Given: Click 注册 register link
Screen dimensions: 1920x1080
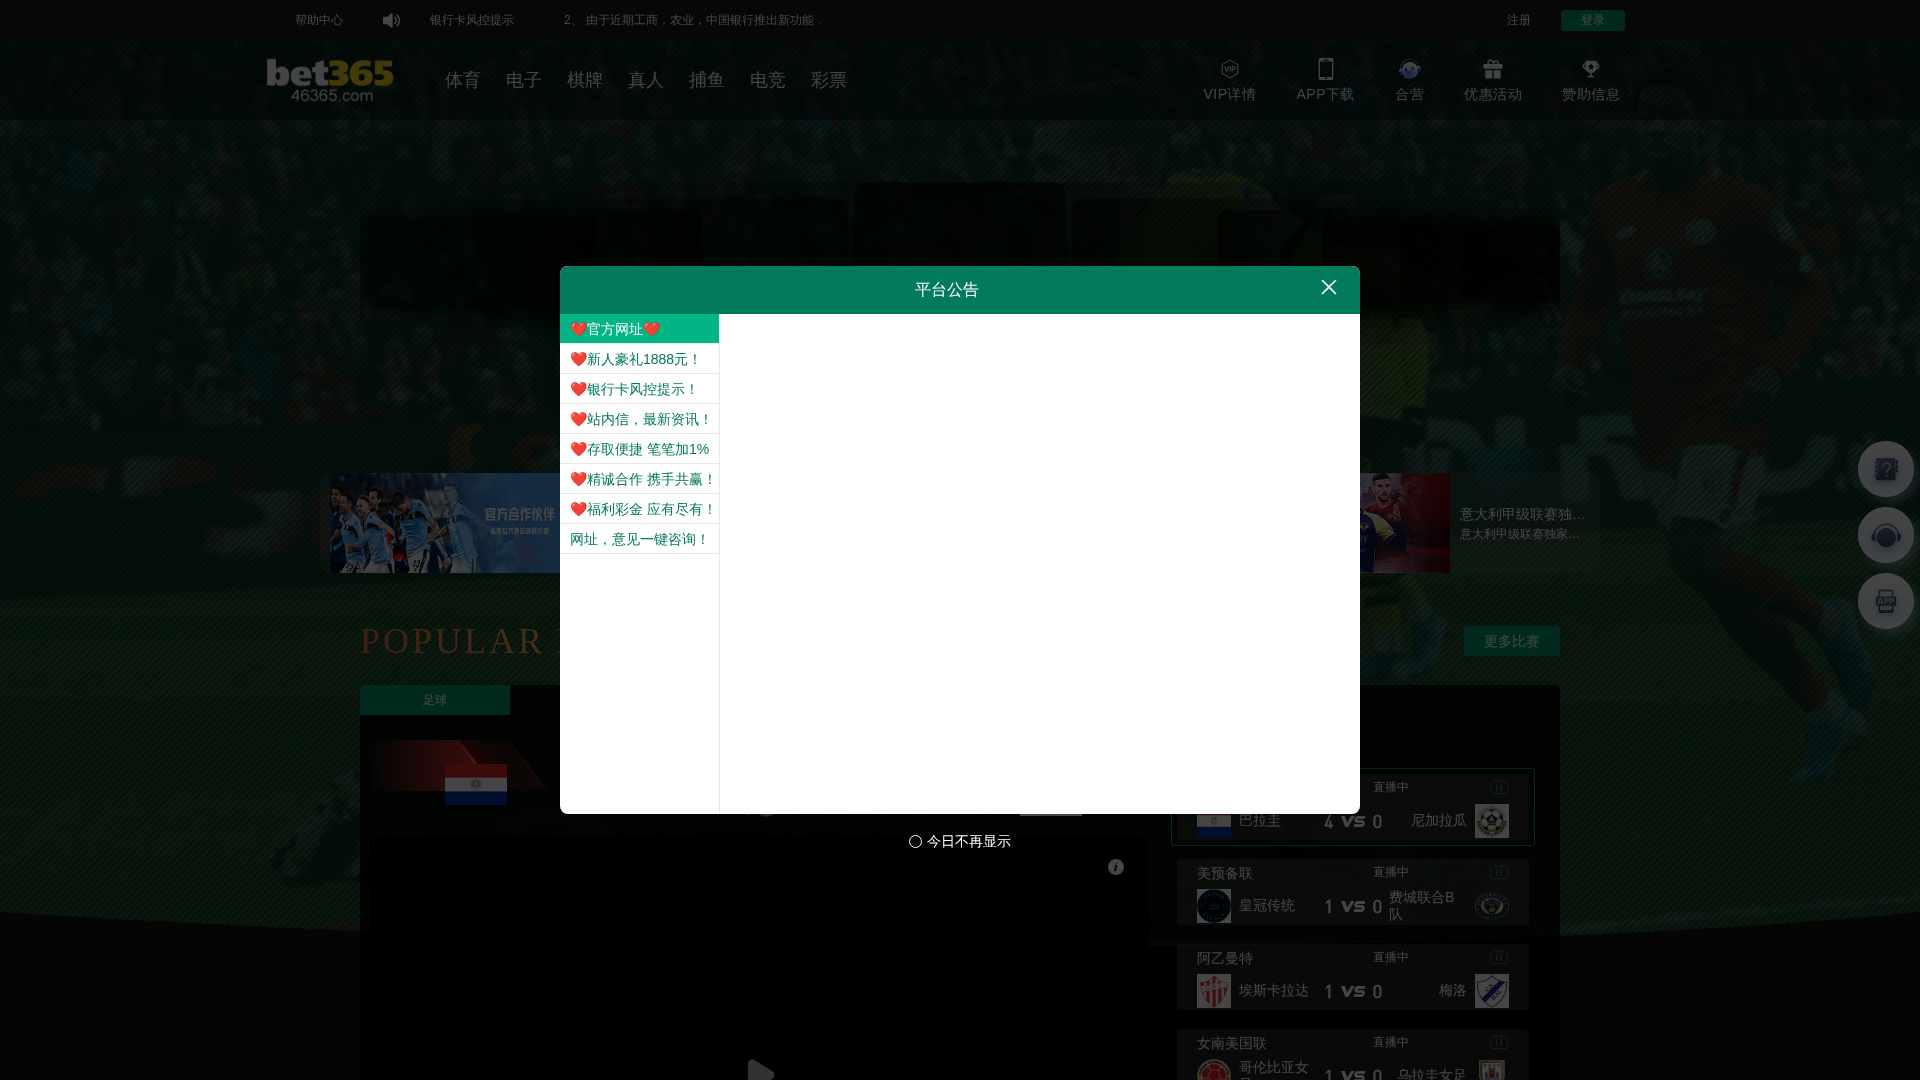Looking at the screenshot, I should (x=1518, y=20).
